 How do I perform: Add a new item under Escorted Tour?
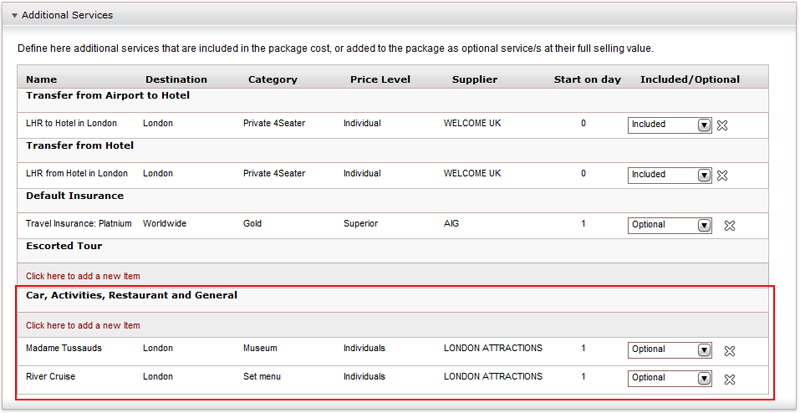(83, 276)
